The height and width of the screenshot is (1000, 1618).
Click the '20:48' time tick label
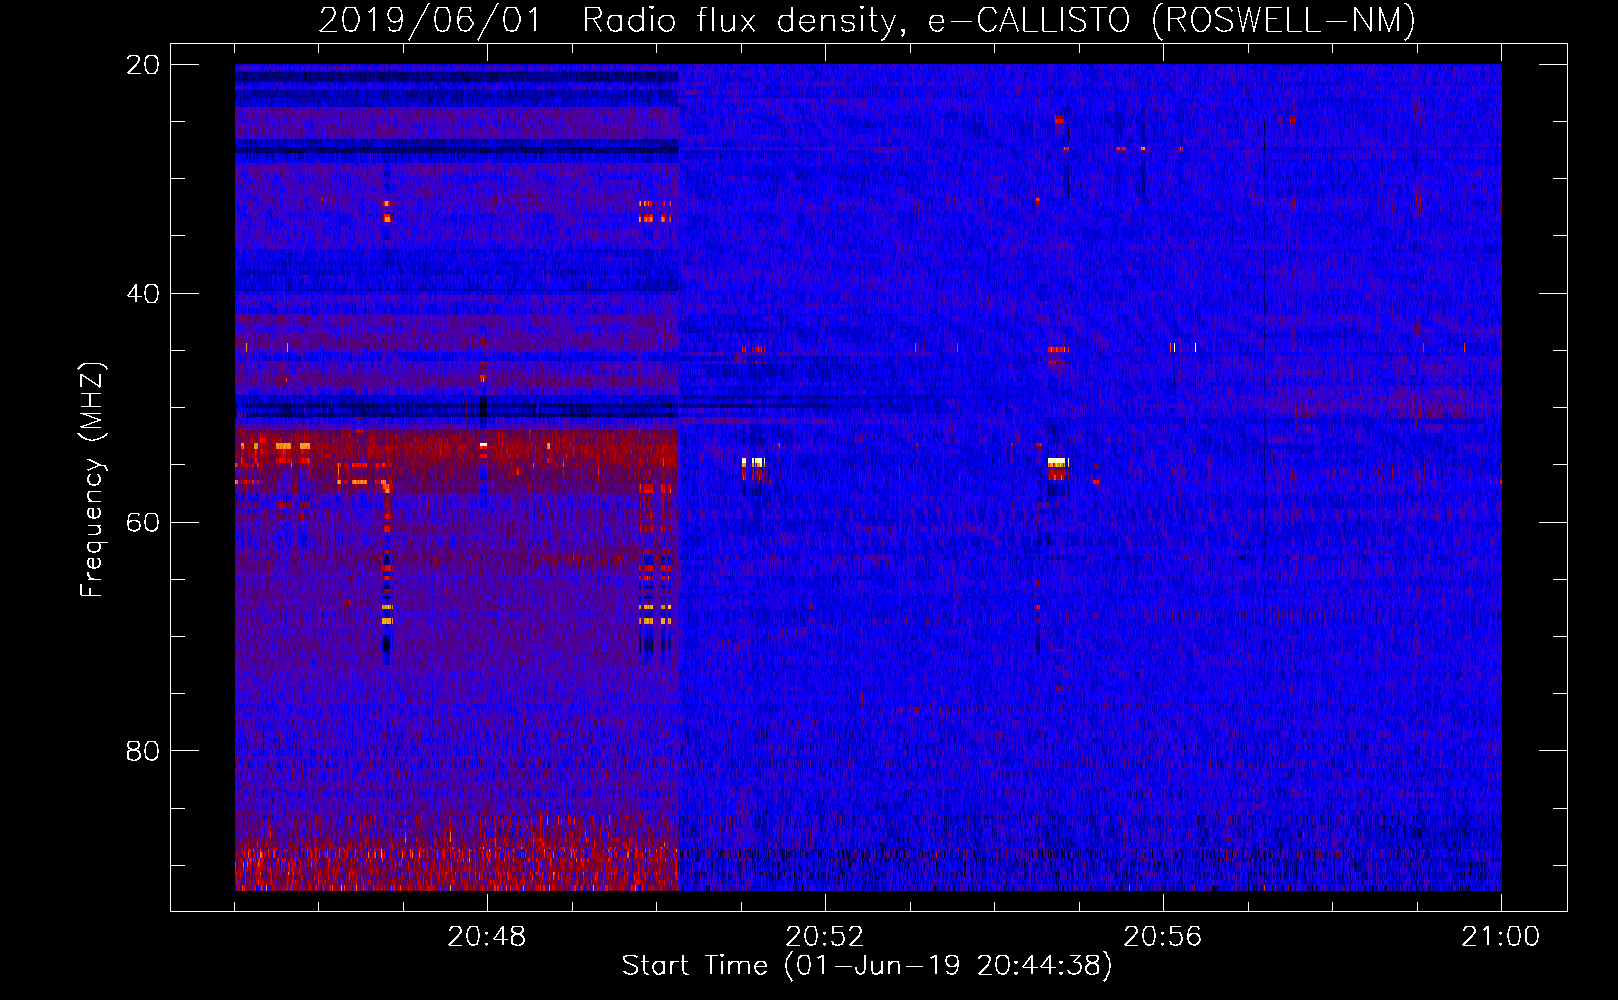click(x=487, y=937)
